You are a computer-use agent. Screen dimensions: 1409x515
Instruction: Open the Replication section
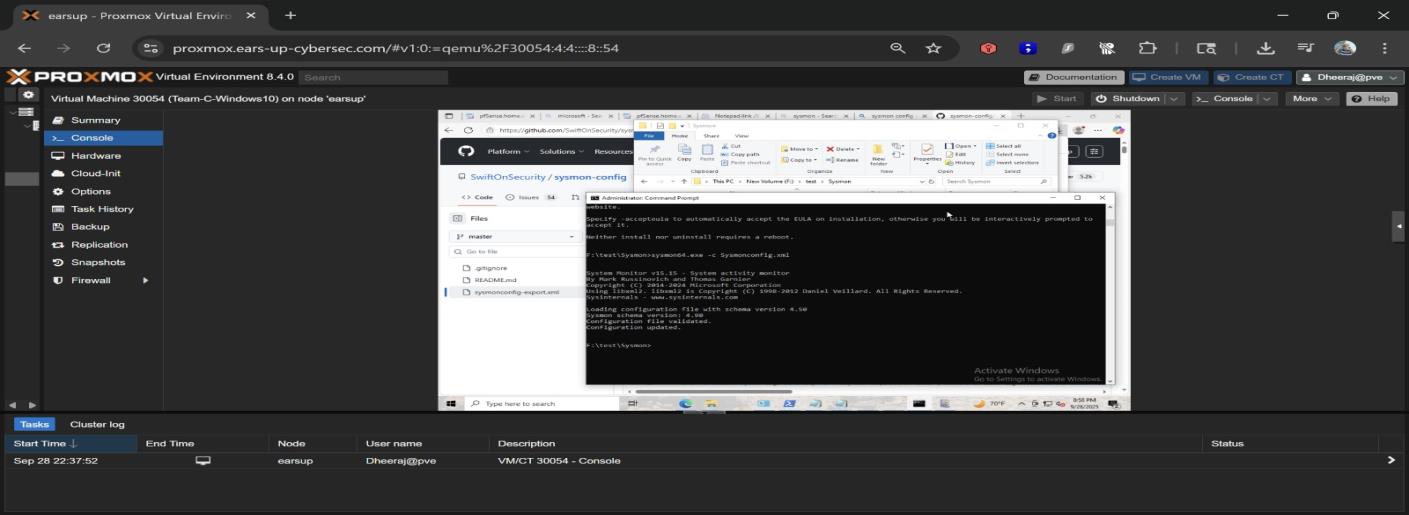coord(103,244)
